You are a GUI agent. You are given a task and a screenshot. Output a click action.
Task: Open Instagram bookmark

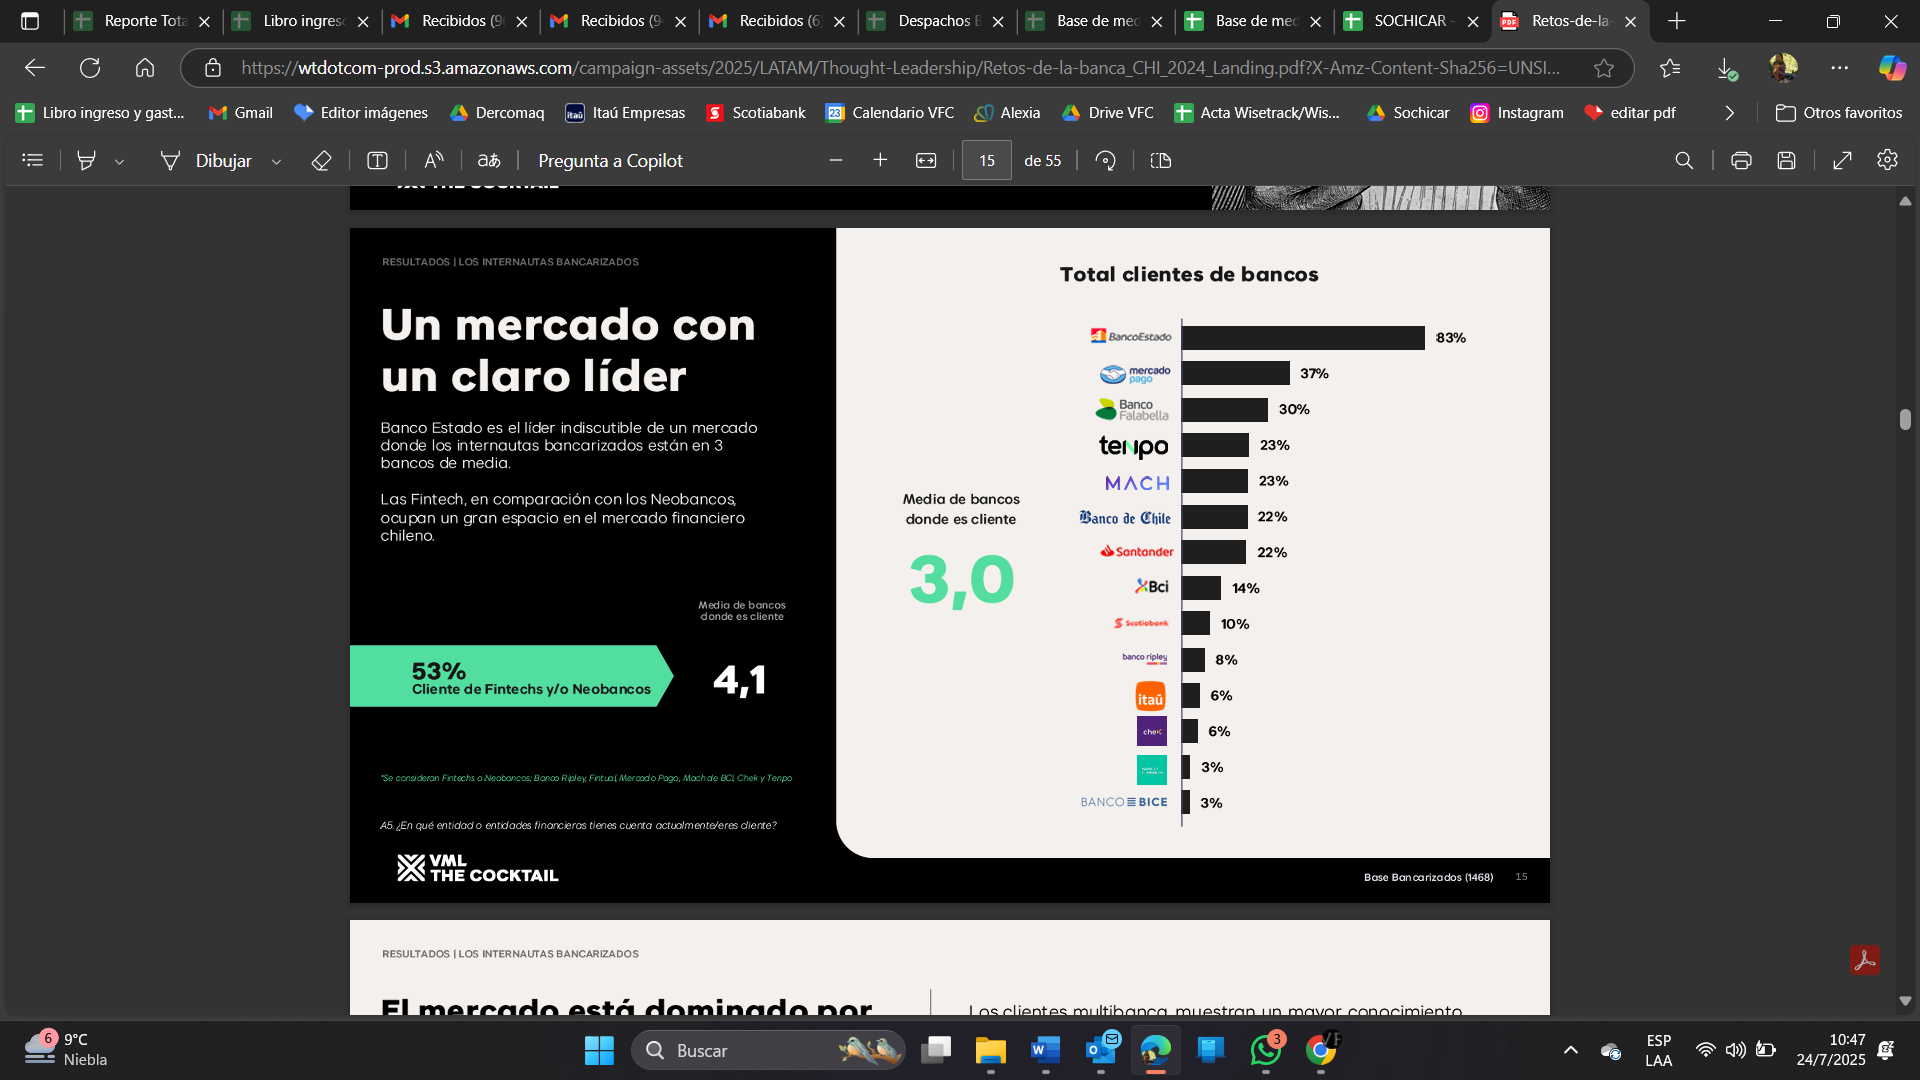click(1517, 113)
